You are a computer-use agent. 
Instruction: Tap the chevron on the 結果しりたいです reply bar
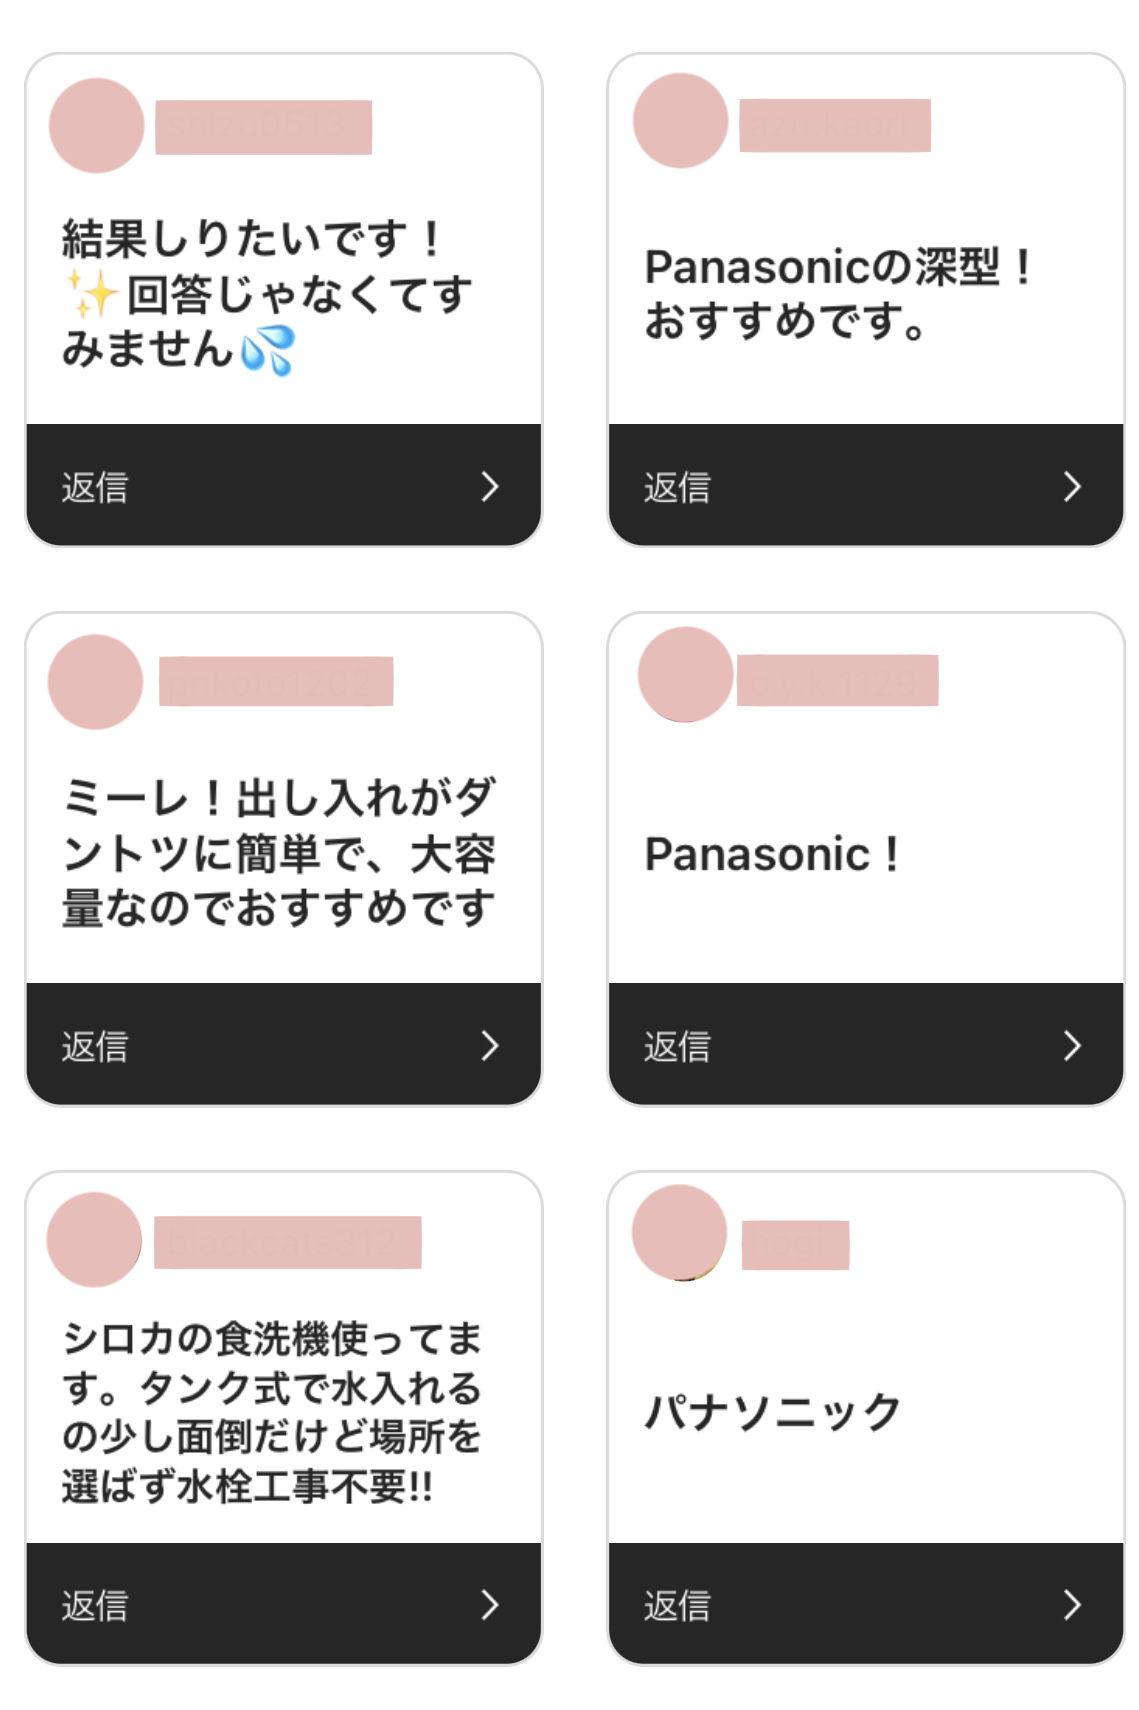coord(489,487)
